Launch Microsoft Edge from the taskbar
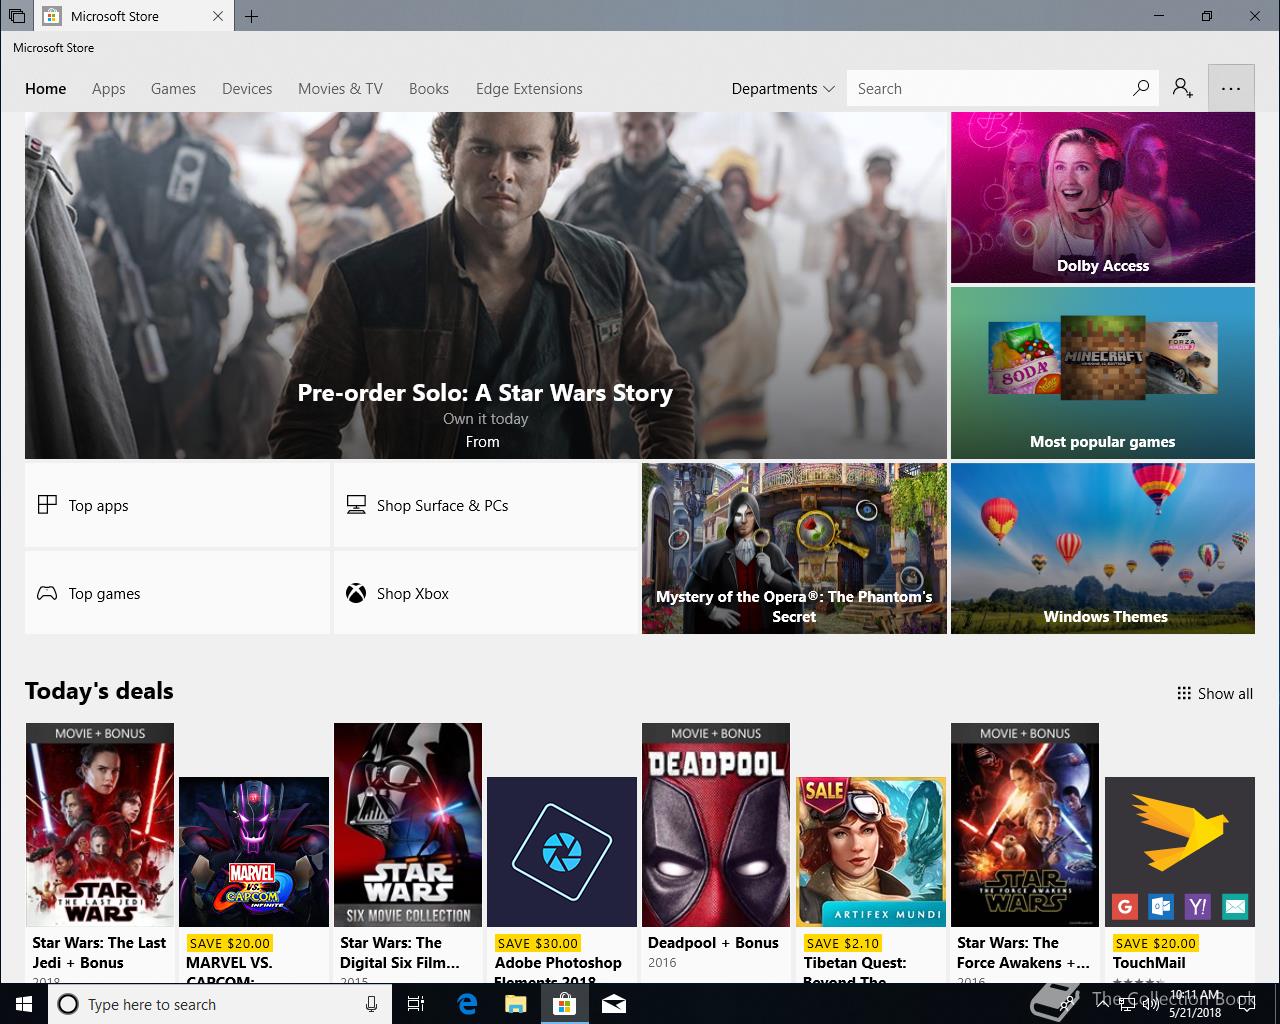 point(467,1004)
